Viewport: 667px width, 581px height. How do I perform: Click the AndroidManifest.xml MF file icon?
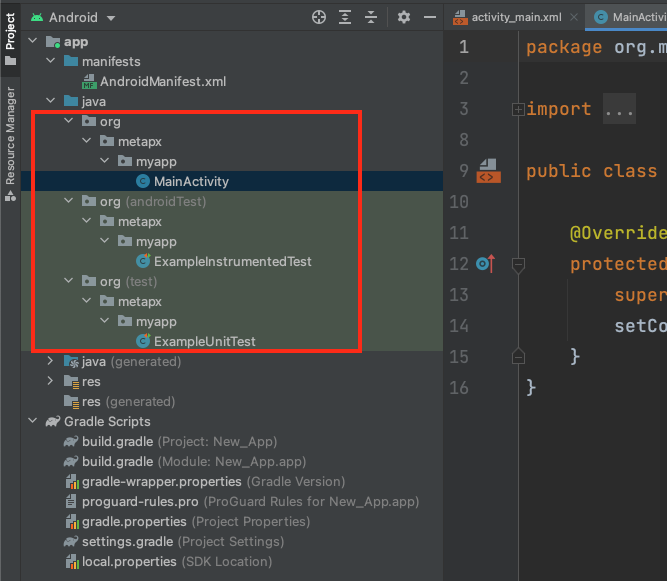tap(88, 81)
